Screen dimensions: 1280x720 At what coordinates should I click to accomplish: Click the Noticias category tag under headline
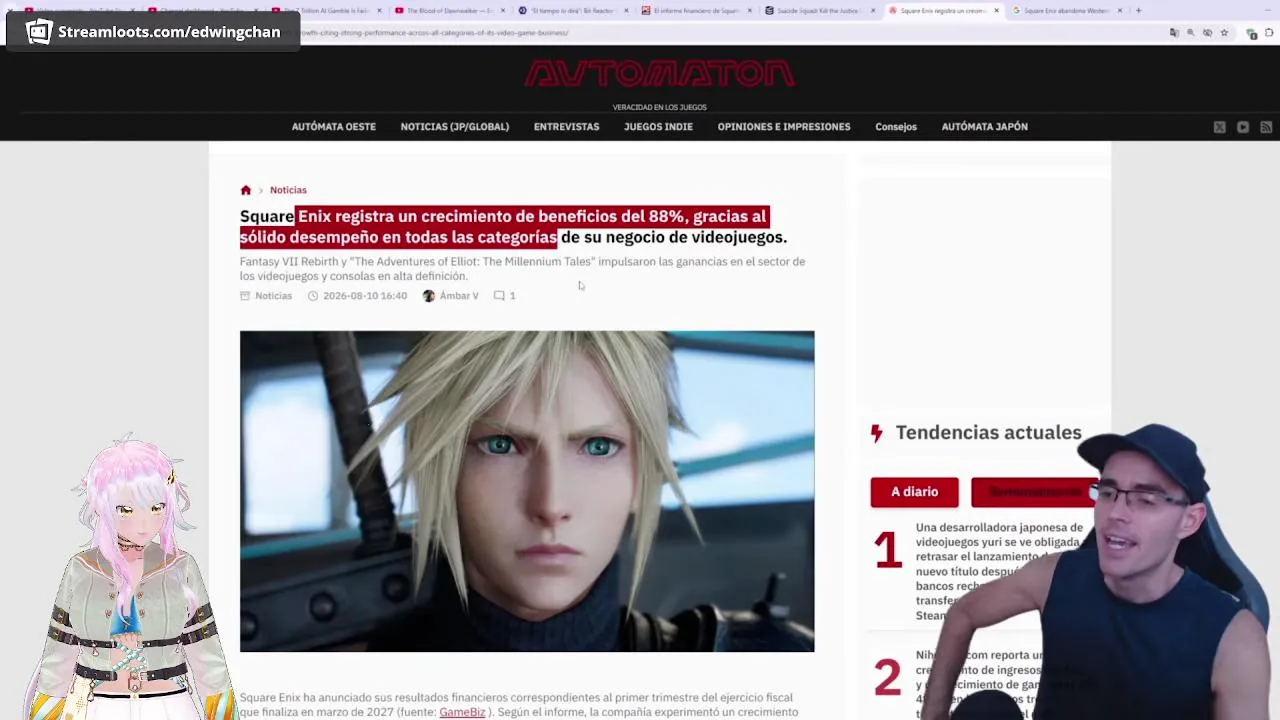(x=273, y=296)
